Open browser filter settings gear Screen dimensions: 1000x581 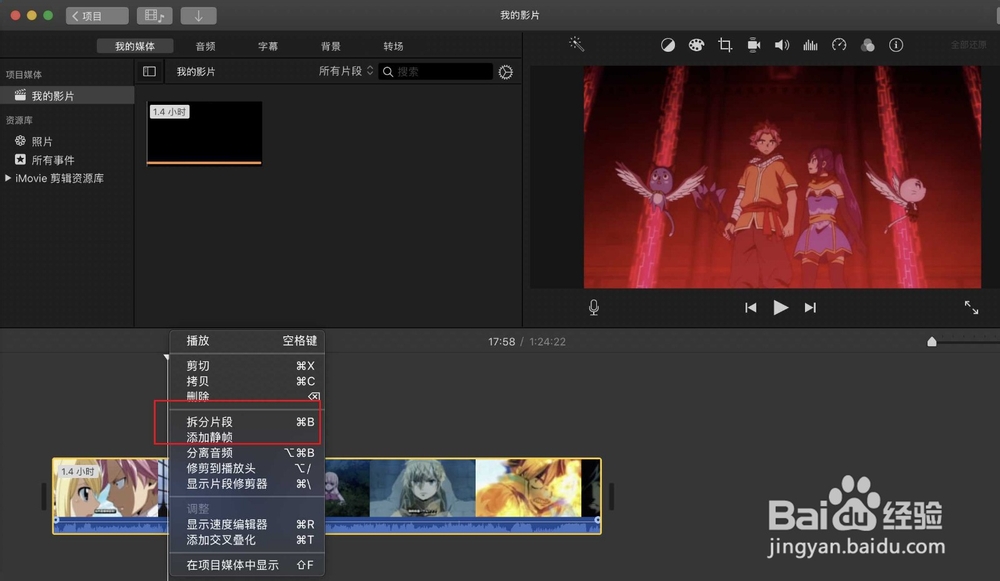click(506, 72)
